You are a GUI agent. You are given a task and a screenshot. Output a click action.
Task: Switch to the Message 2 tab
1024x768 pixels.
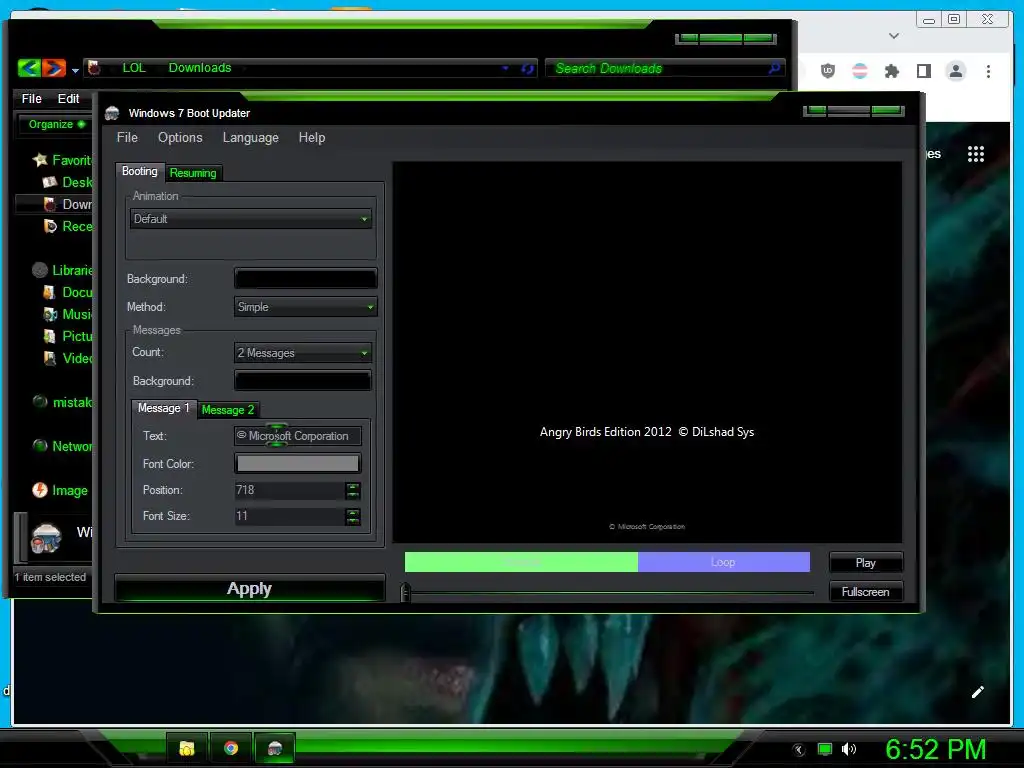(x=227, y=410)
